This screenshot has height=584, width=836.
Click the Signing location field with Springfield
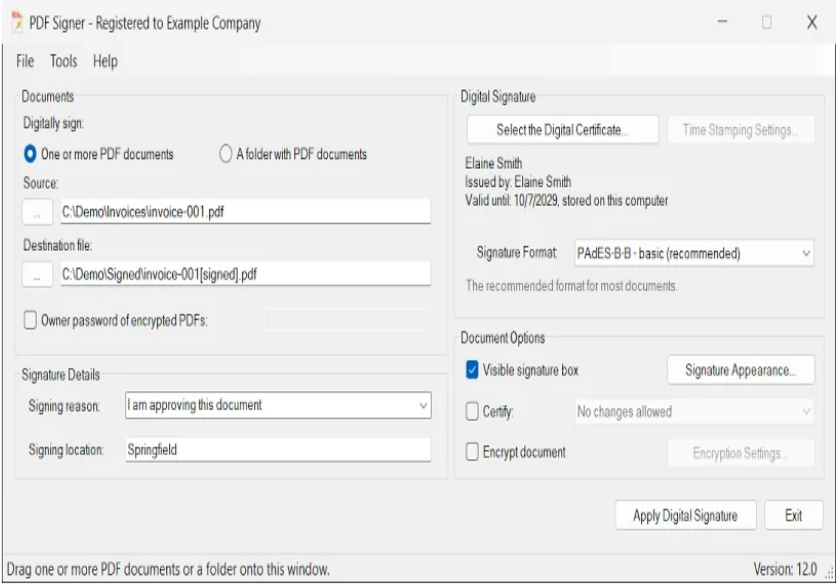[x=278, y=450]
